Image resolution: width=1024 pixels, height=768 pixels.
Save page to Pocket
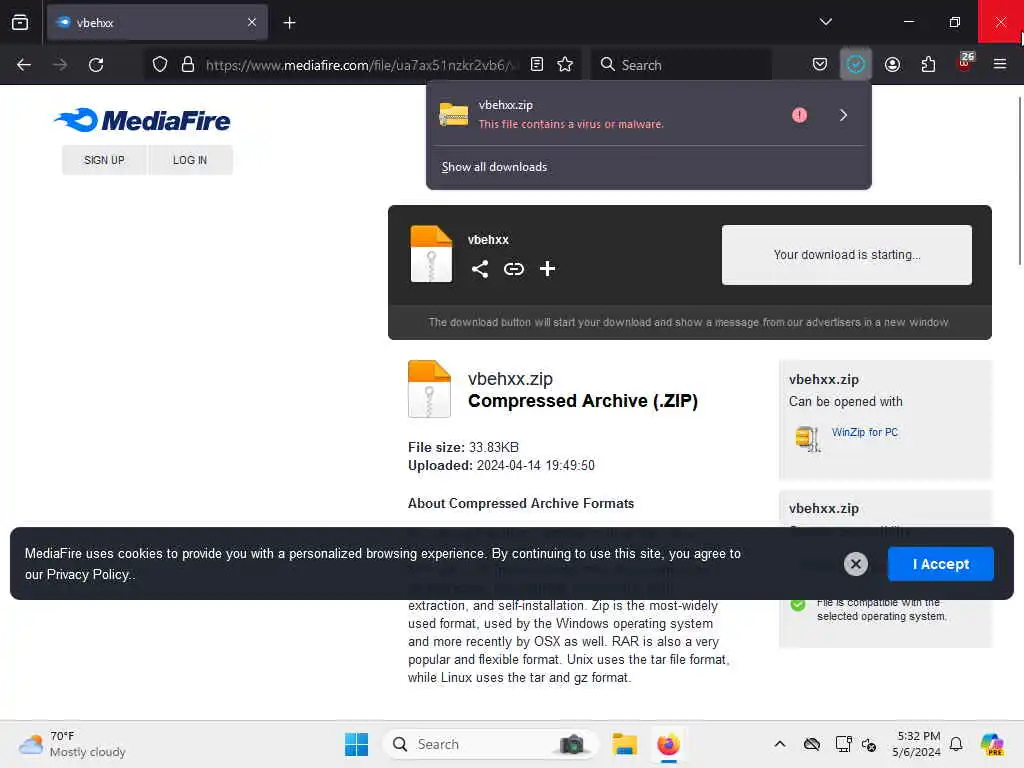pyautogui.click(x=820, y=65)
